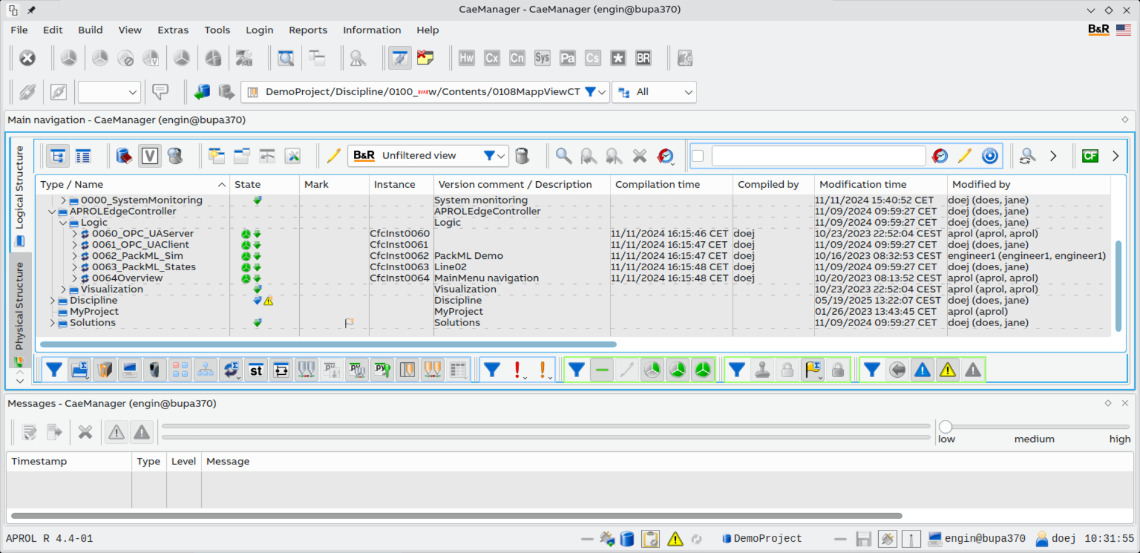This screenshot has width=1140, height=553.
Task: Click the BR toolbar icon
Action: [643, 58]
